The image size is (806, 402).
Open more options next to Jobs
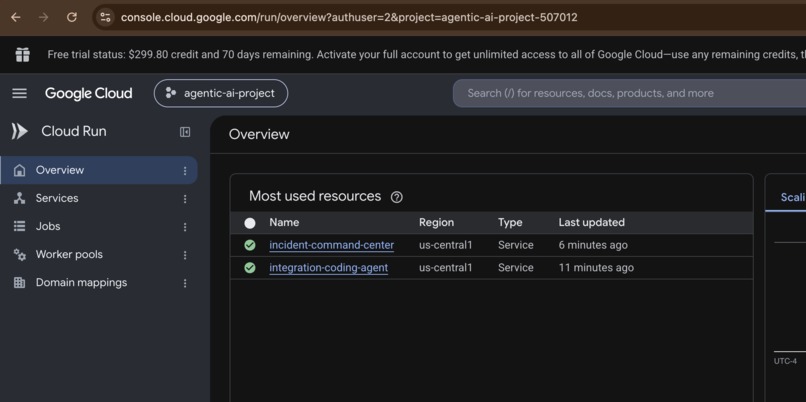click(185, 227)
